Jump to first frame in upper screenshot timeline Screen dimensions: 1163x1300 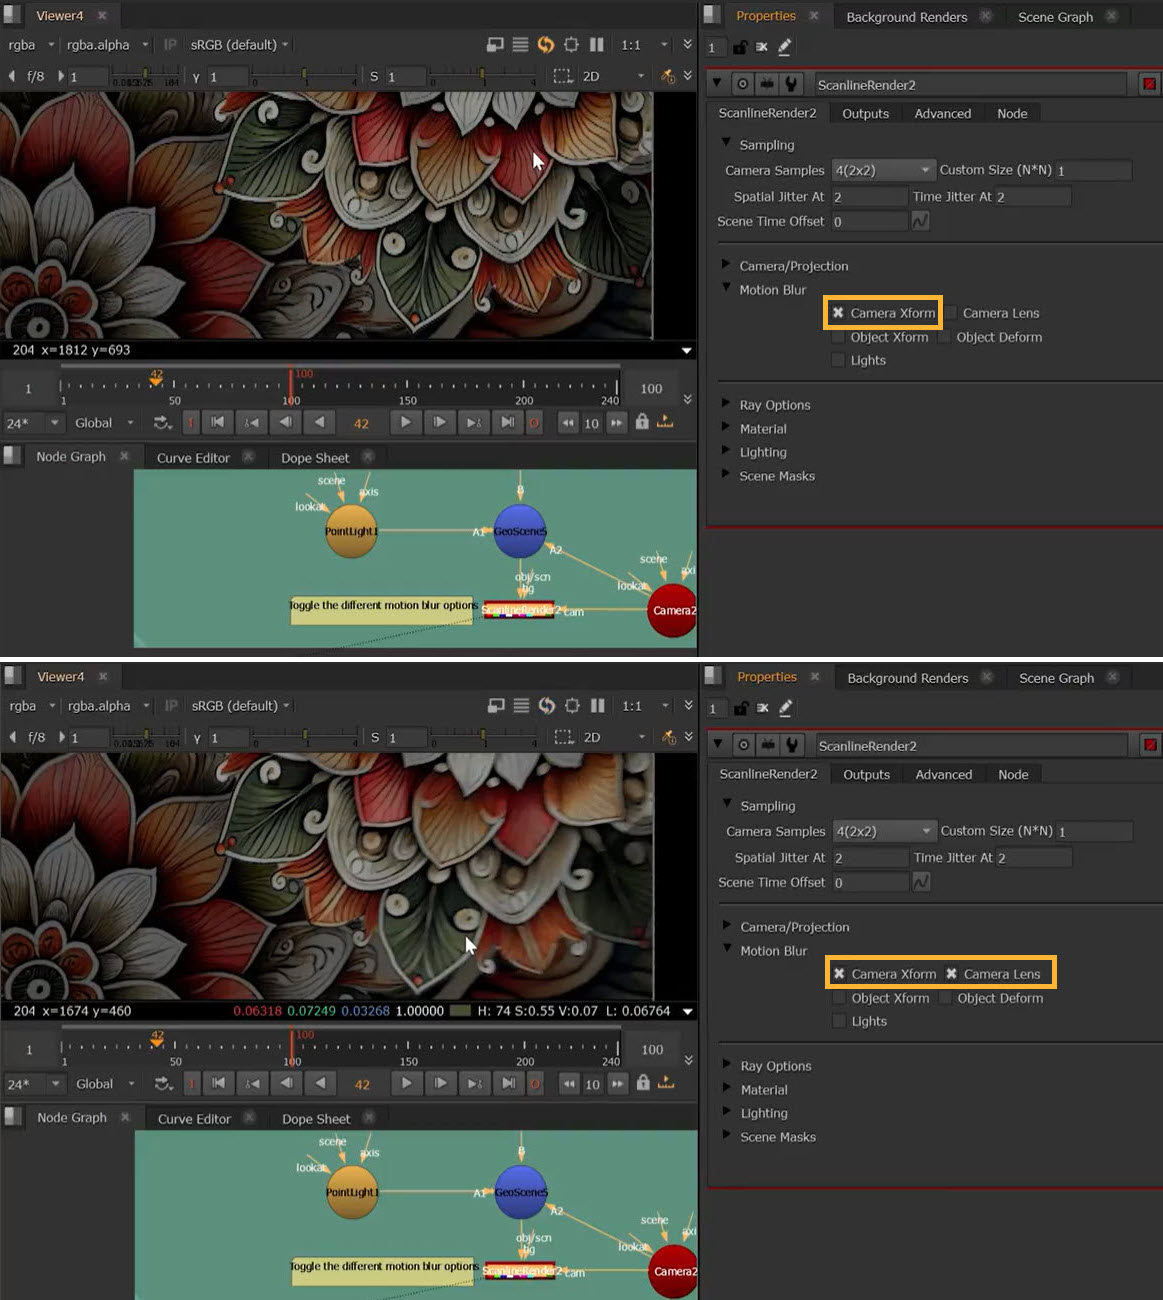coord(217,422)
